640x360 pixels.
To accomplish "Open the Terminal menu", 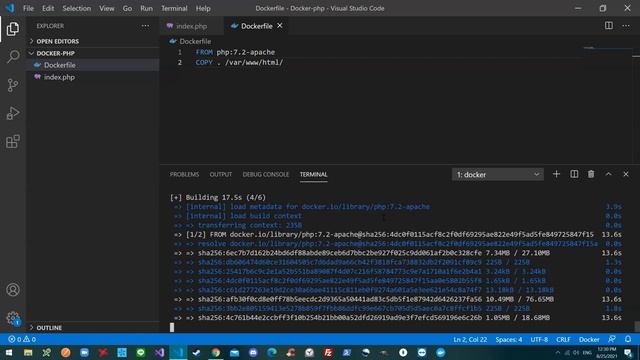I will [x=174, y=8].
